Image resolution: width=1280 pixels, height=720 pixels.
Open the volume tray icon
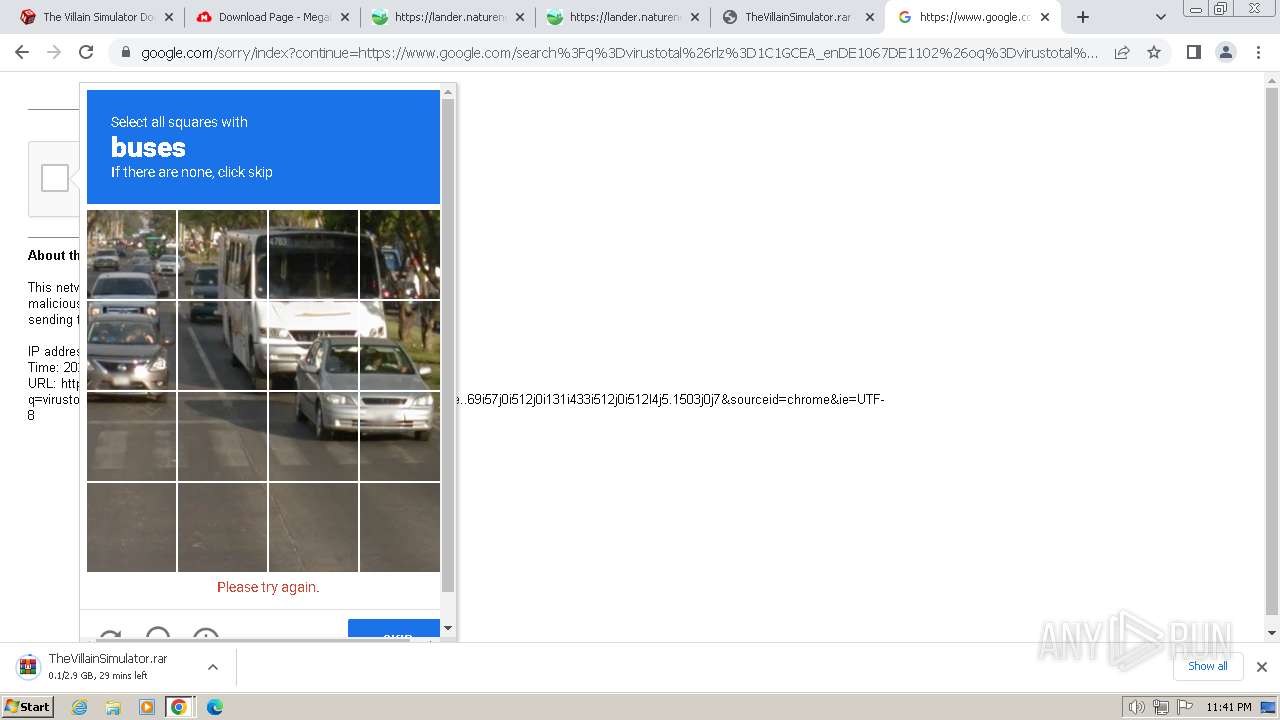(1137, 707)
